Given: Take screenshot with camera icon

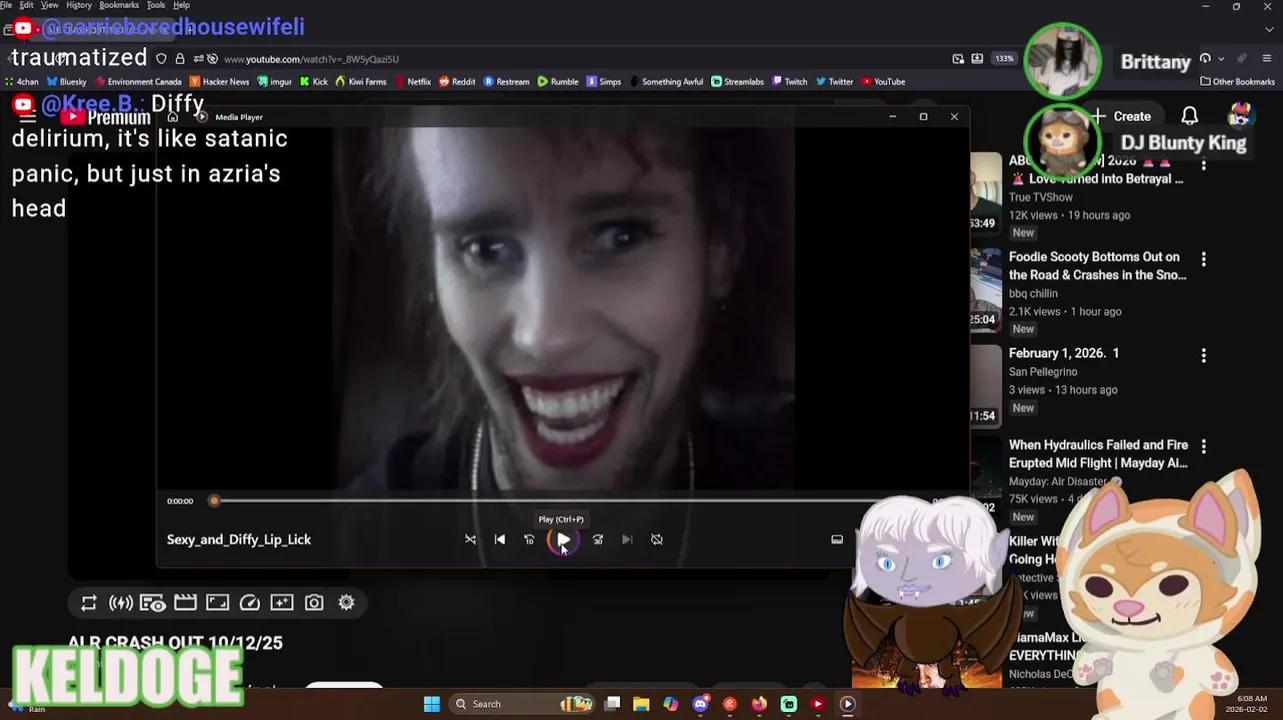Looking at the screenshot, I should coord(314,602).
